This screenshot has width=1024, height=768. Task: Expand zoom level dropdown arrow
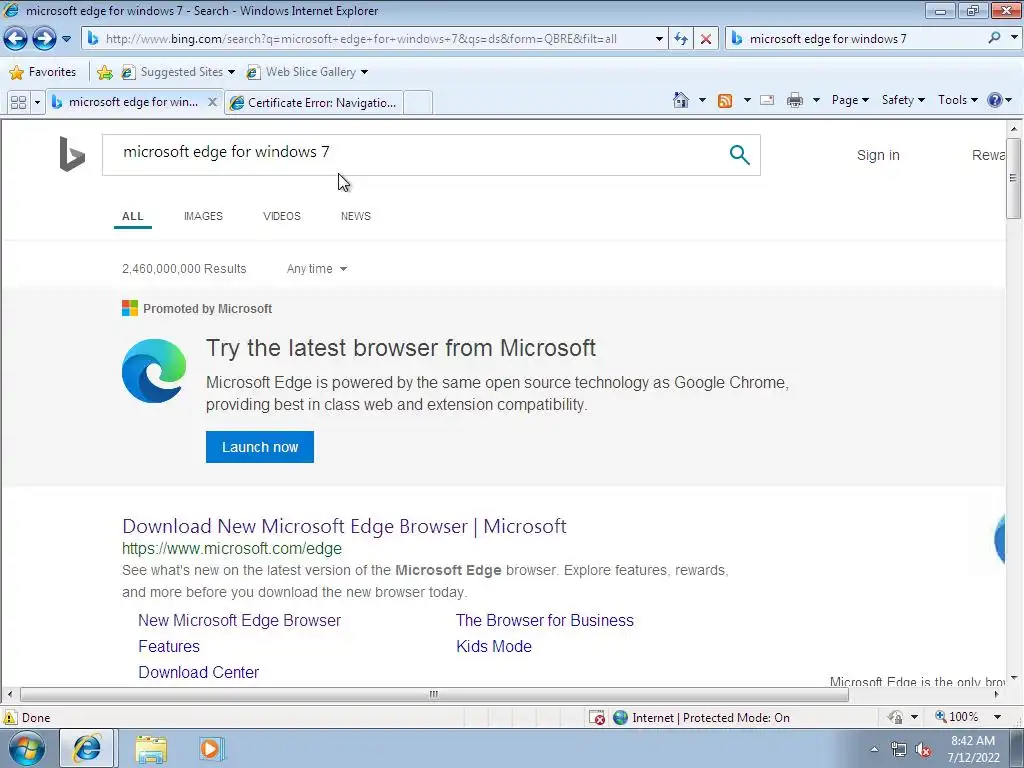tap(997, 717)
